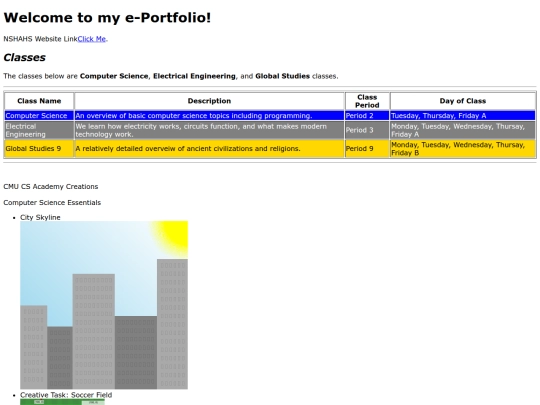Click the 'City Skyline' list item label
The height and width of the screenshot is (405, 540).
coord(40,217)
